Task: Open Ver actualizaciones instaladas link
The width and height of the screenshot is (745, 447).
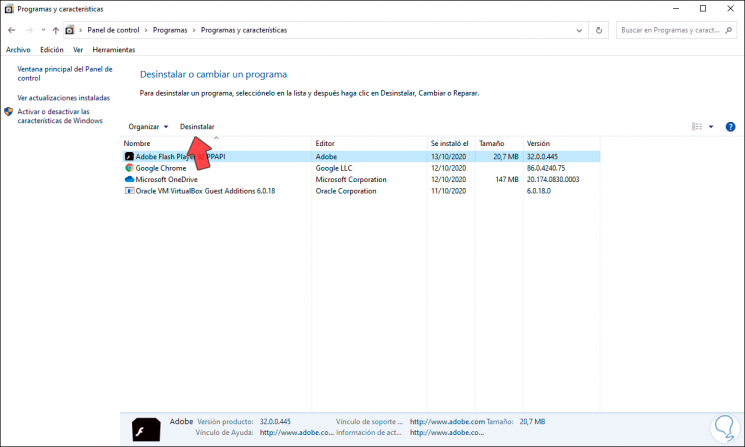Action: coord(63,98)
